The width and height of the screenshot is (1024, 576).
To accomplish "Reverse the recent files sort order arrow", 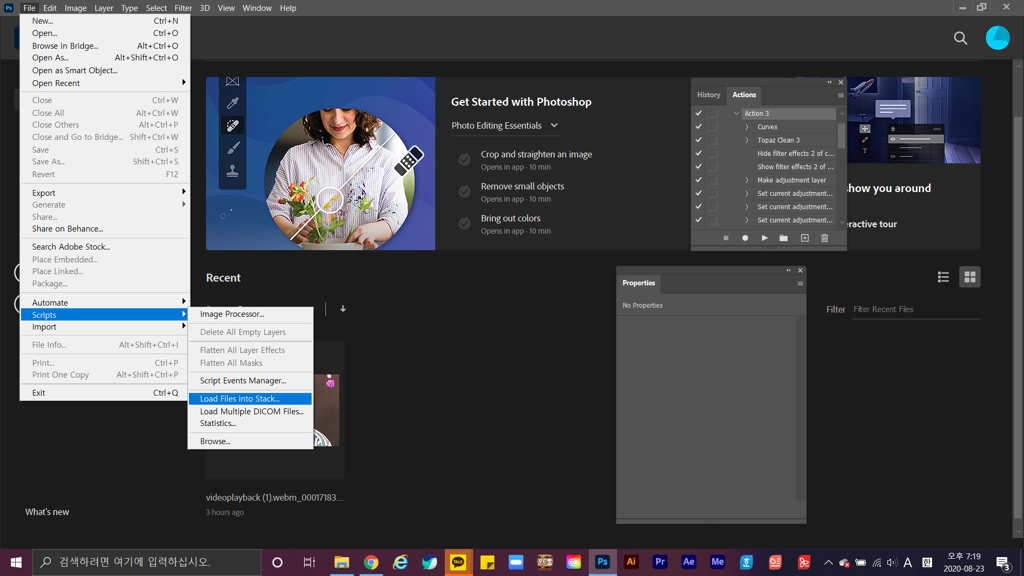I will pos(343,309).
